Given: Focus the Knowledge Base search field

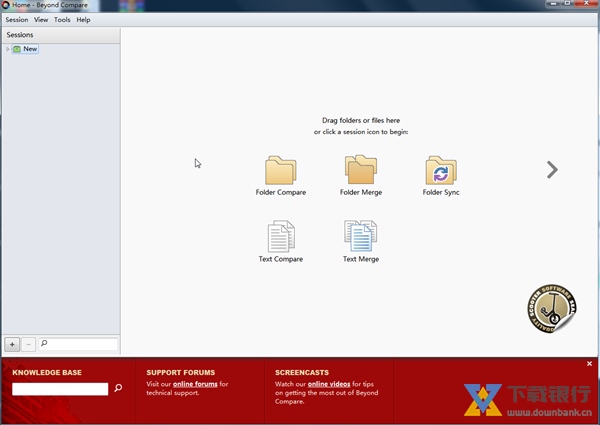Looking at the screenshot, I should tap(60, 389).
